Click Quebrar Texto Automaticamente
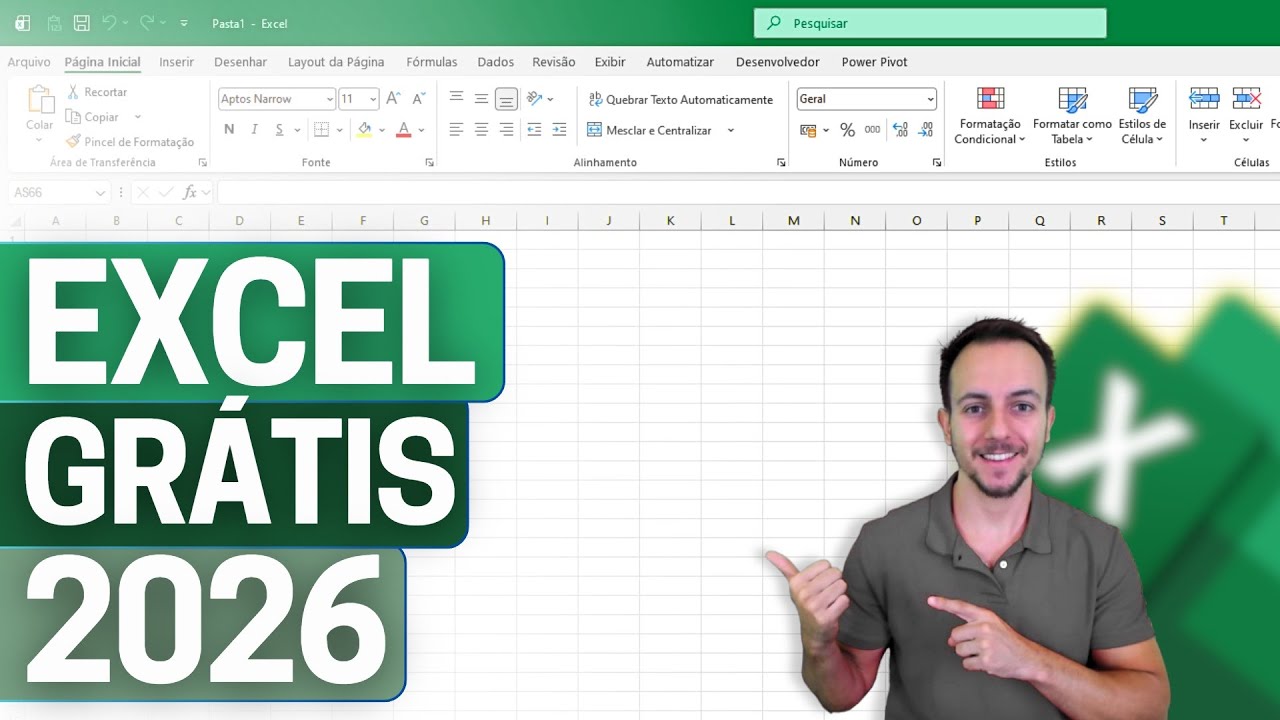The image size is (1280, 720). pos(680,100)
